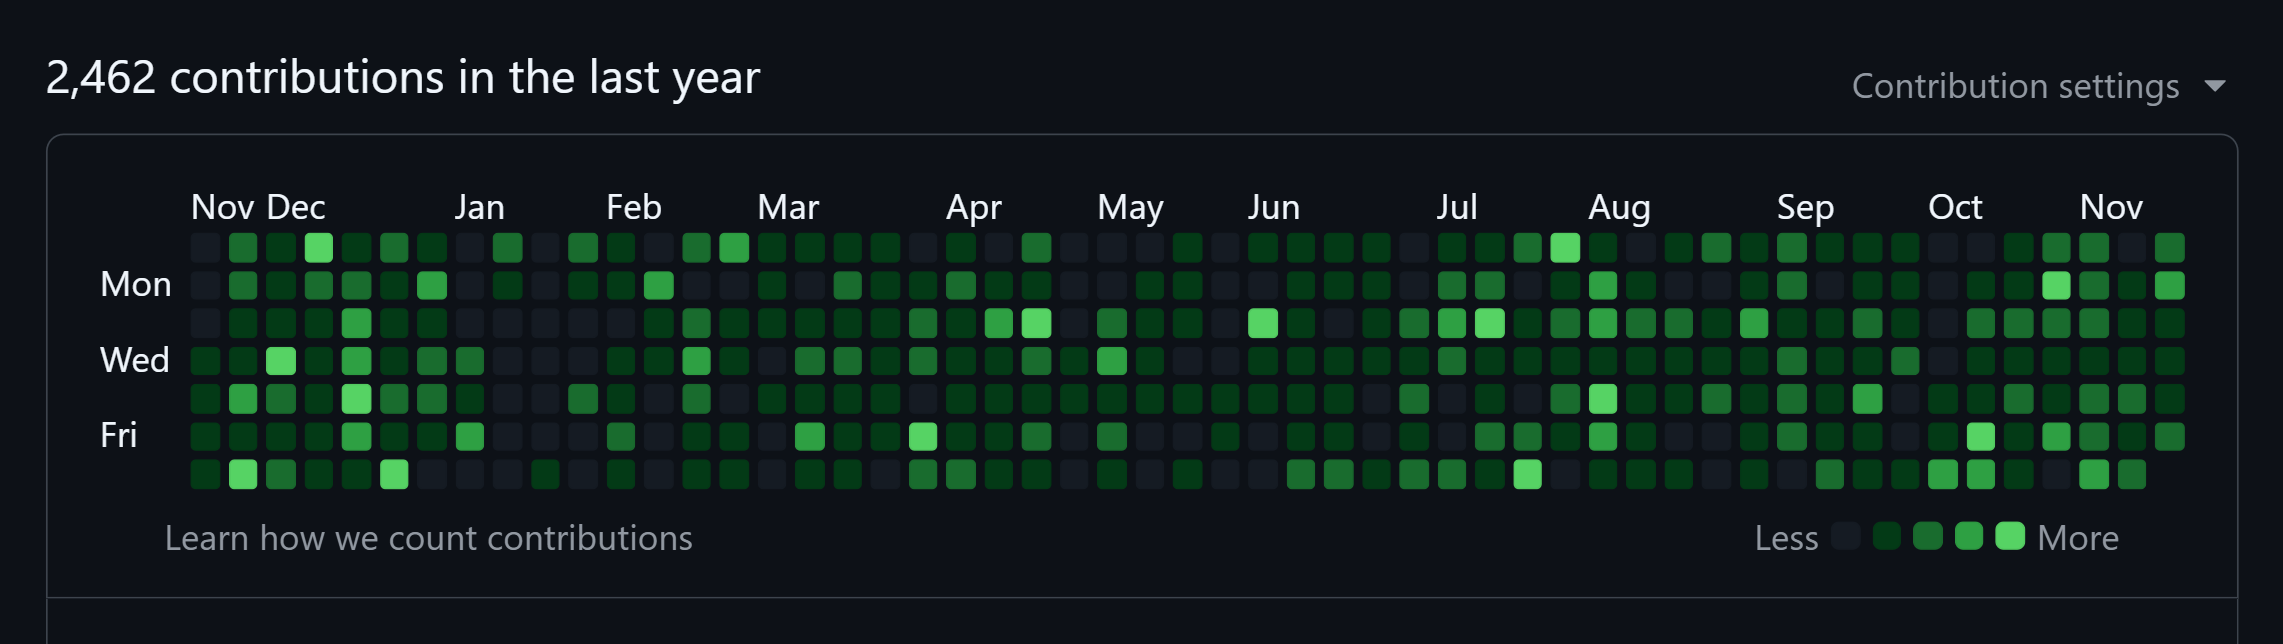Viewport: 2283px width, 644px height.
Task: Click the arrow beside Contribution settings
Action: click(x=2215, y=86)
